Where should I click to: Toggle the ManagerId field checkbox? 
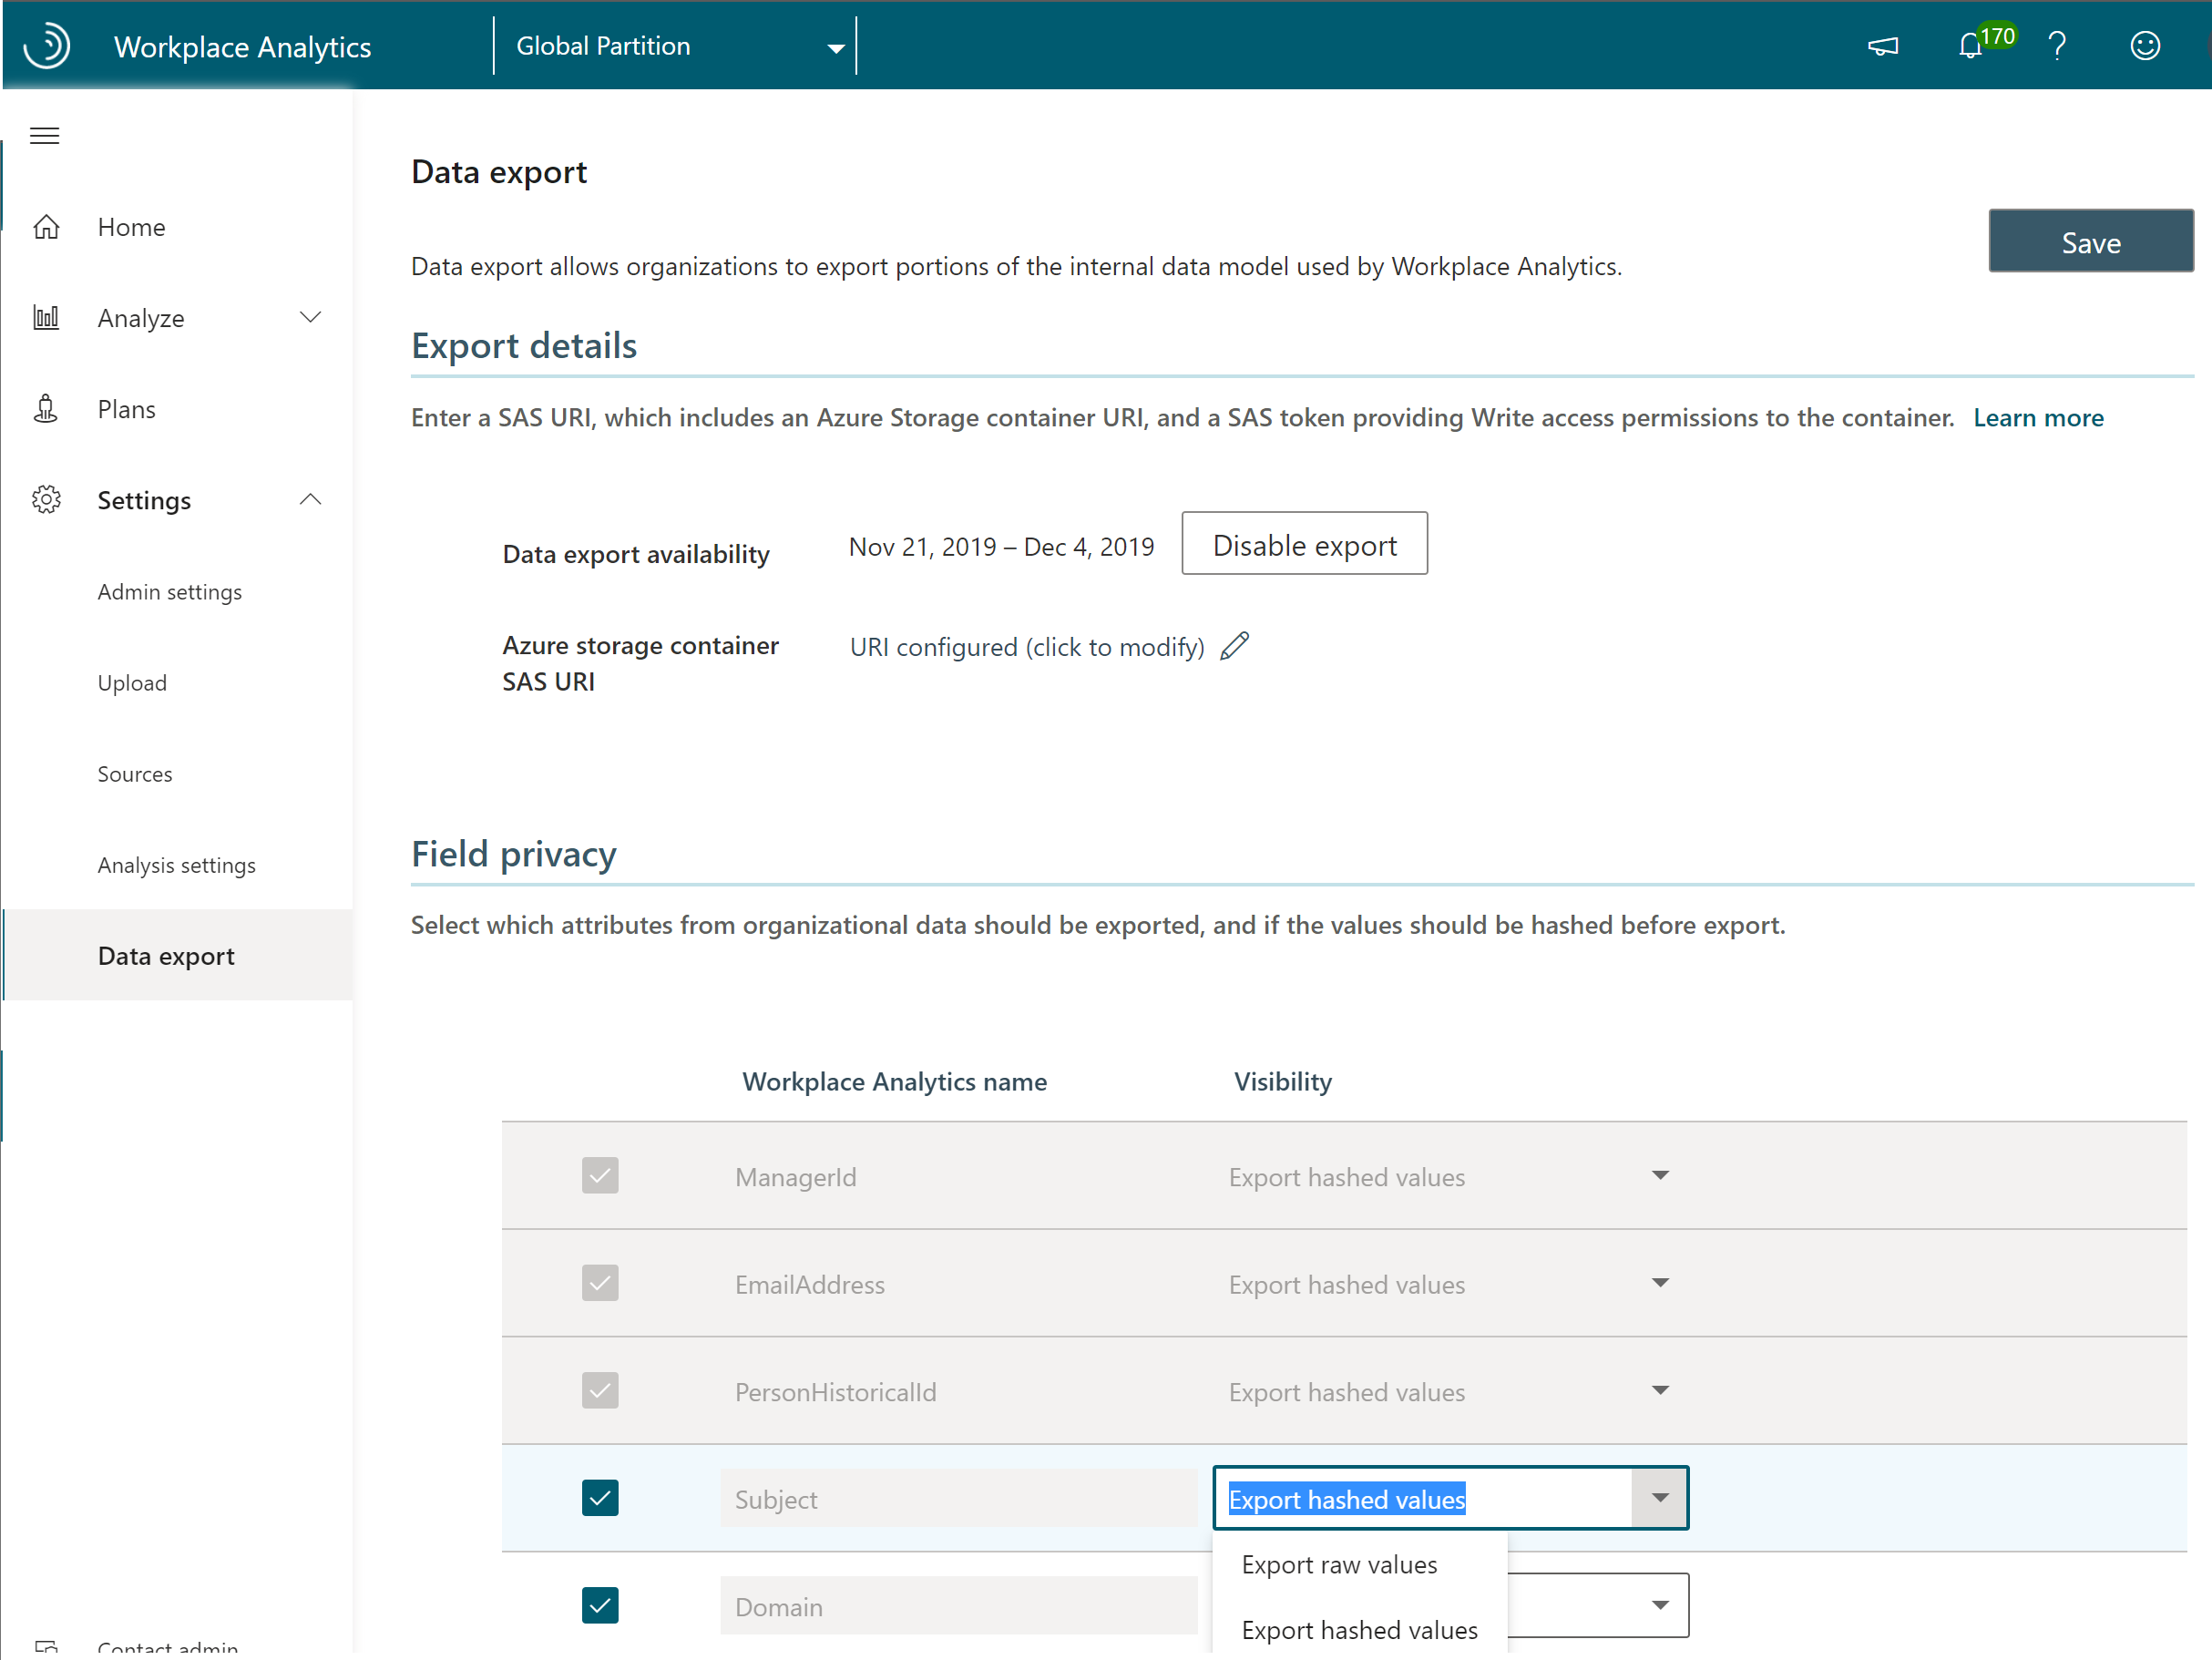pos(599,1175)
